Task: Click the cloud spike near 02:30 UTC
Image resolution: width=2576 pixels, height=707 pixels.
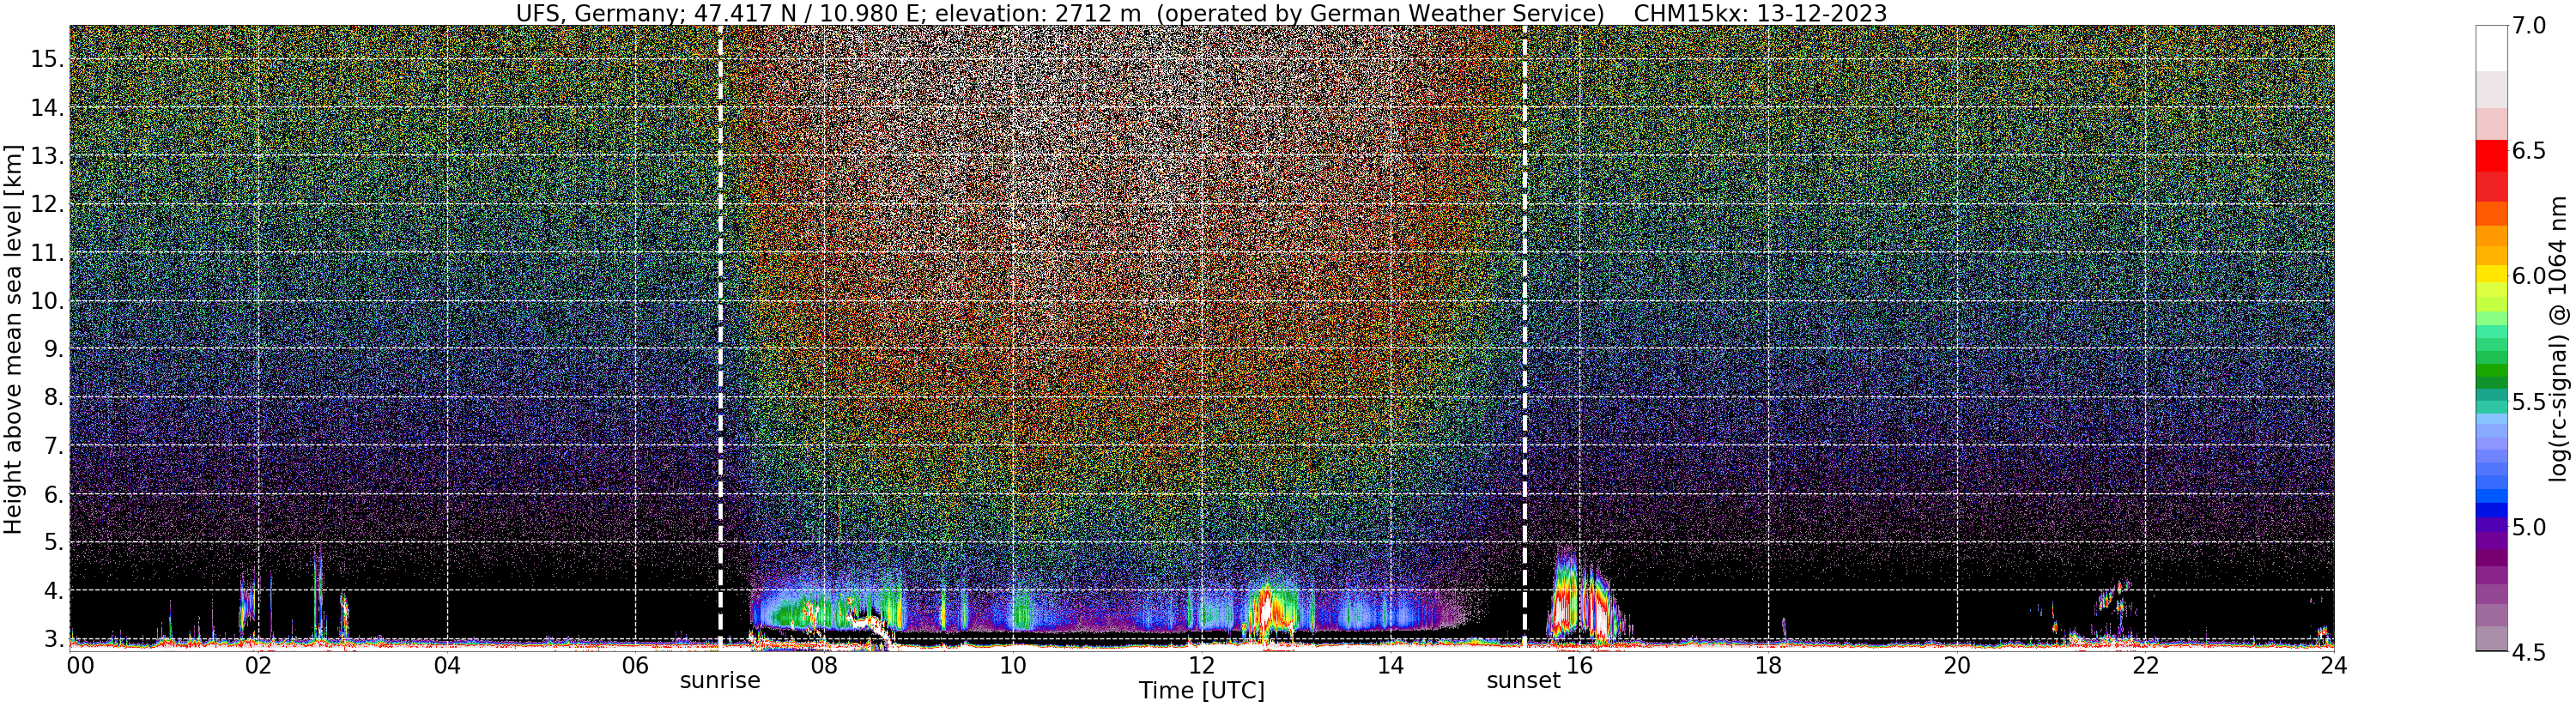Action: tap(318, 592)
